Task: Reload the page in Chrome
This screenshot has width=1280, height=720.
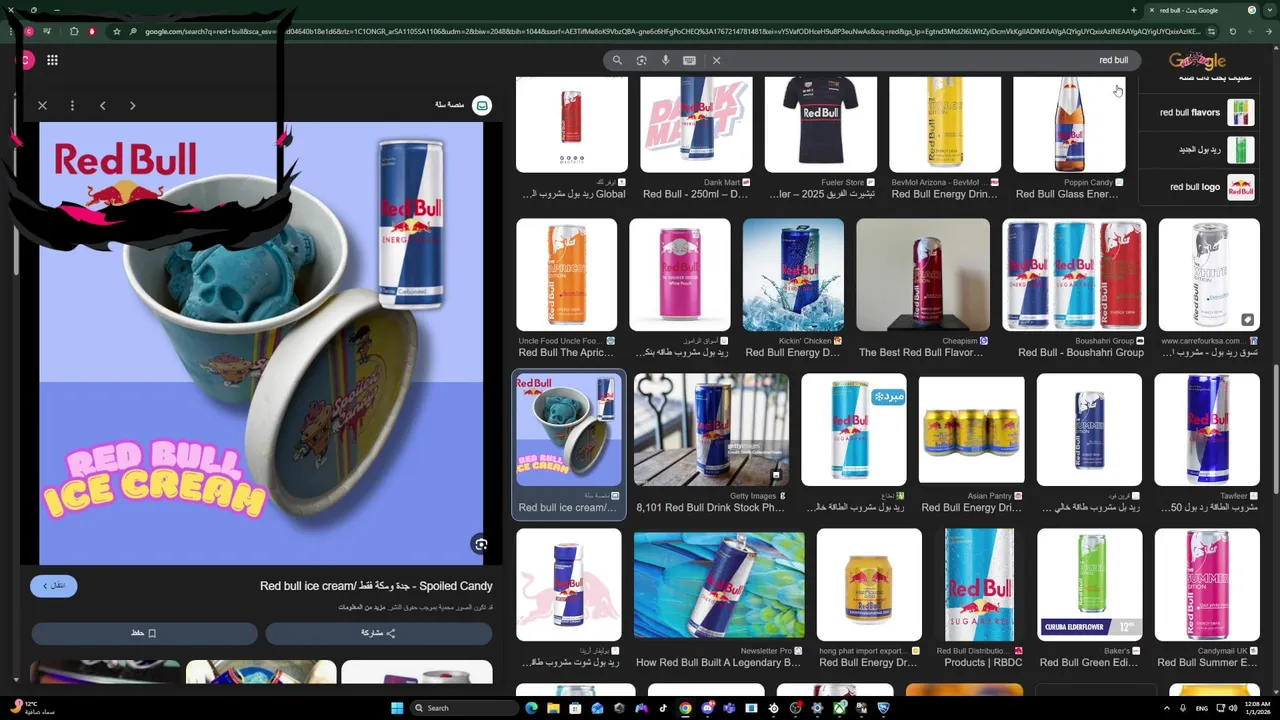Action: click(x=1232, y=31)
